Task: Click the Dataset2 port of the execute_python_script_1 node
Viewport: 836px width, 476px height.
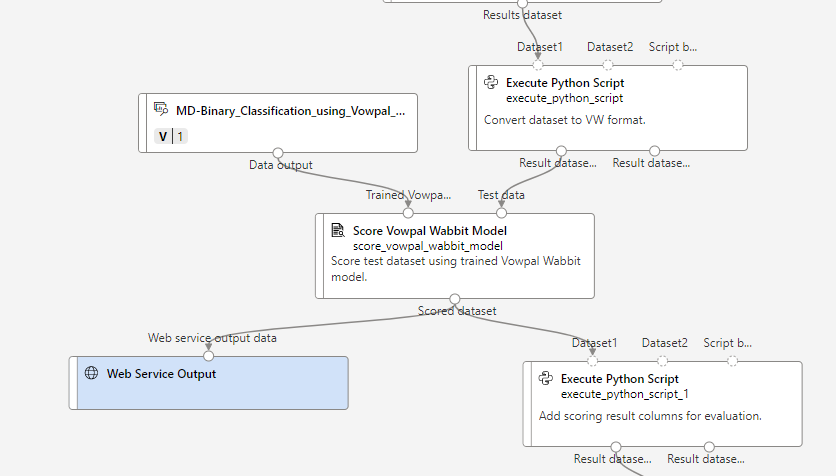Action: pyautogui.click(x=663, y=361)
